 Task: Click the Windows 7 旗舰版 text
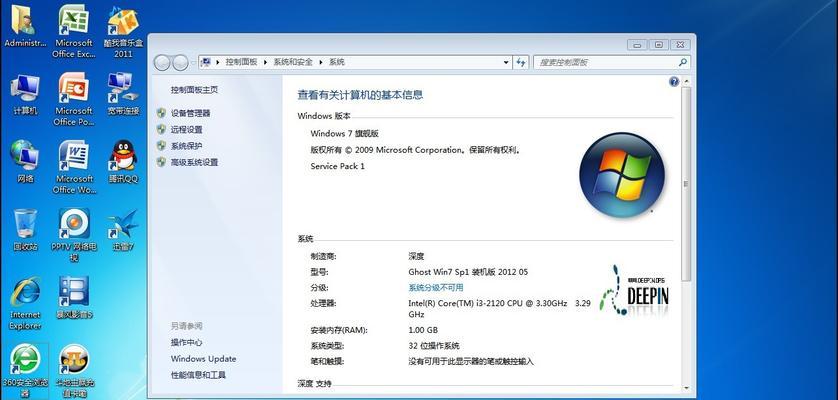[x=344, y=133]
